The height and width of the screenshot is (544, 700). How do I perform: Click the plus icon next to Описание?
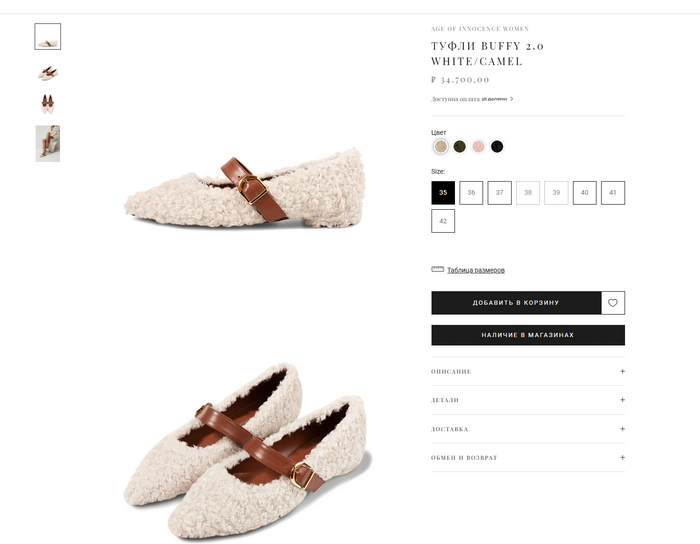[622, 372]
